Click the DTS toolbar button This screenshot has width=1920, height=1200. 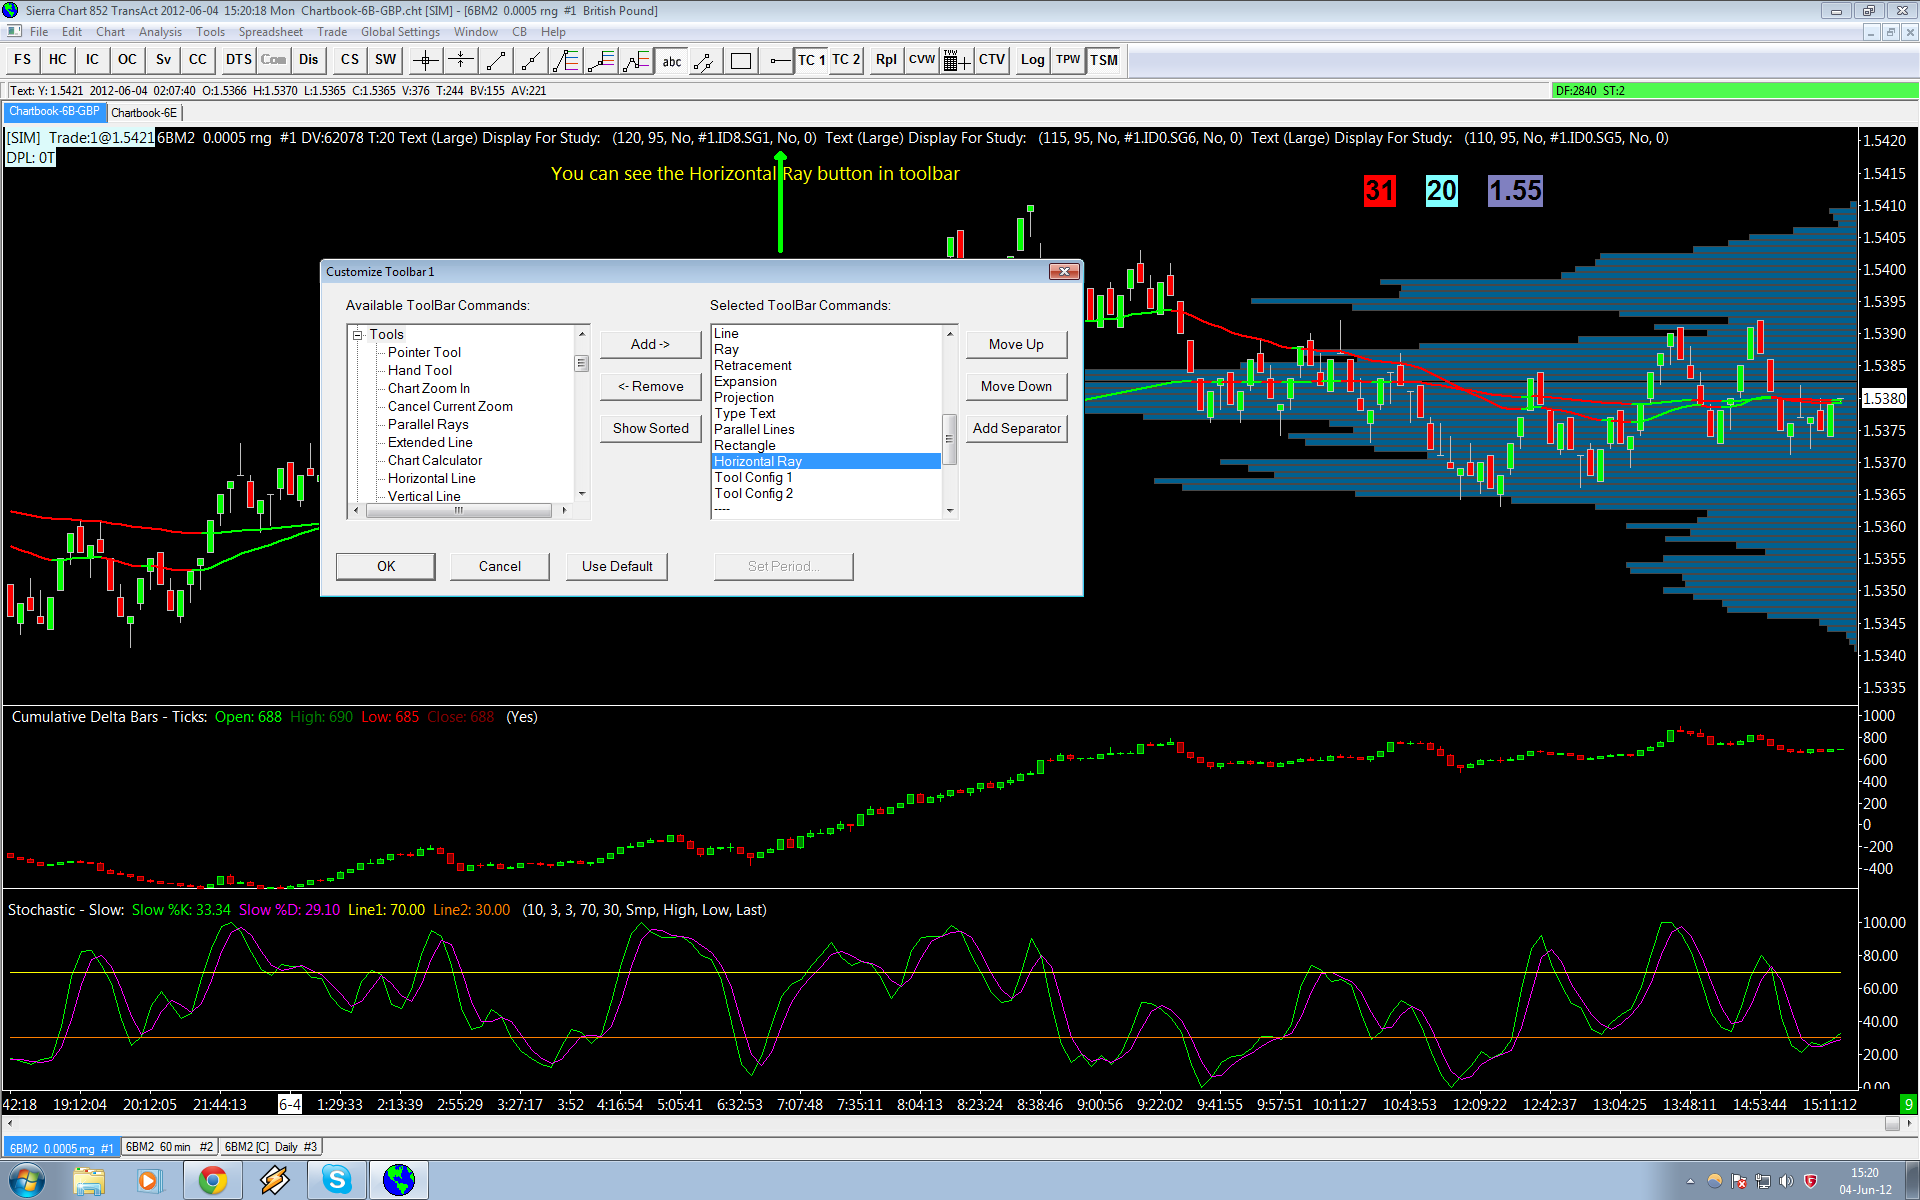click(x=239, y=60)
